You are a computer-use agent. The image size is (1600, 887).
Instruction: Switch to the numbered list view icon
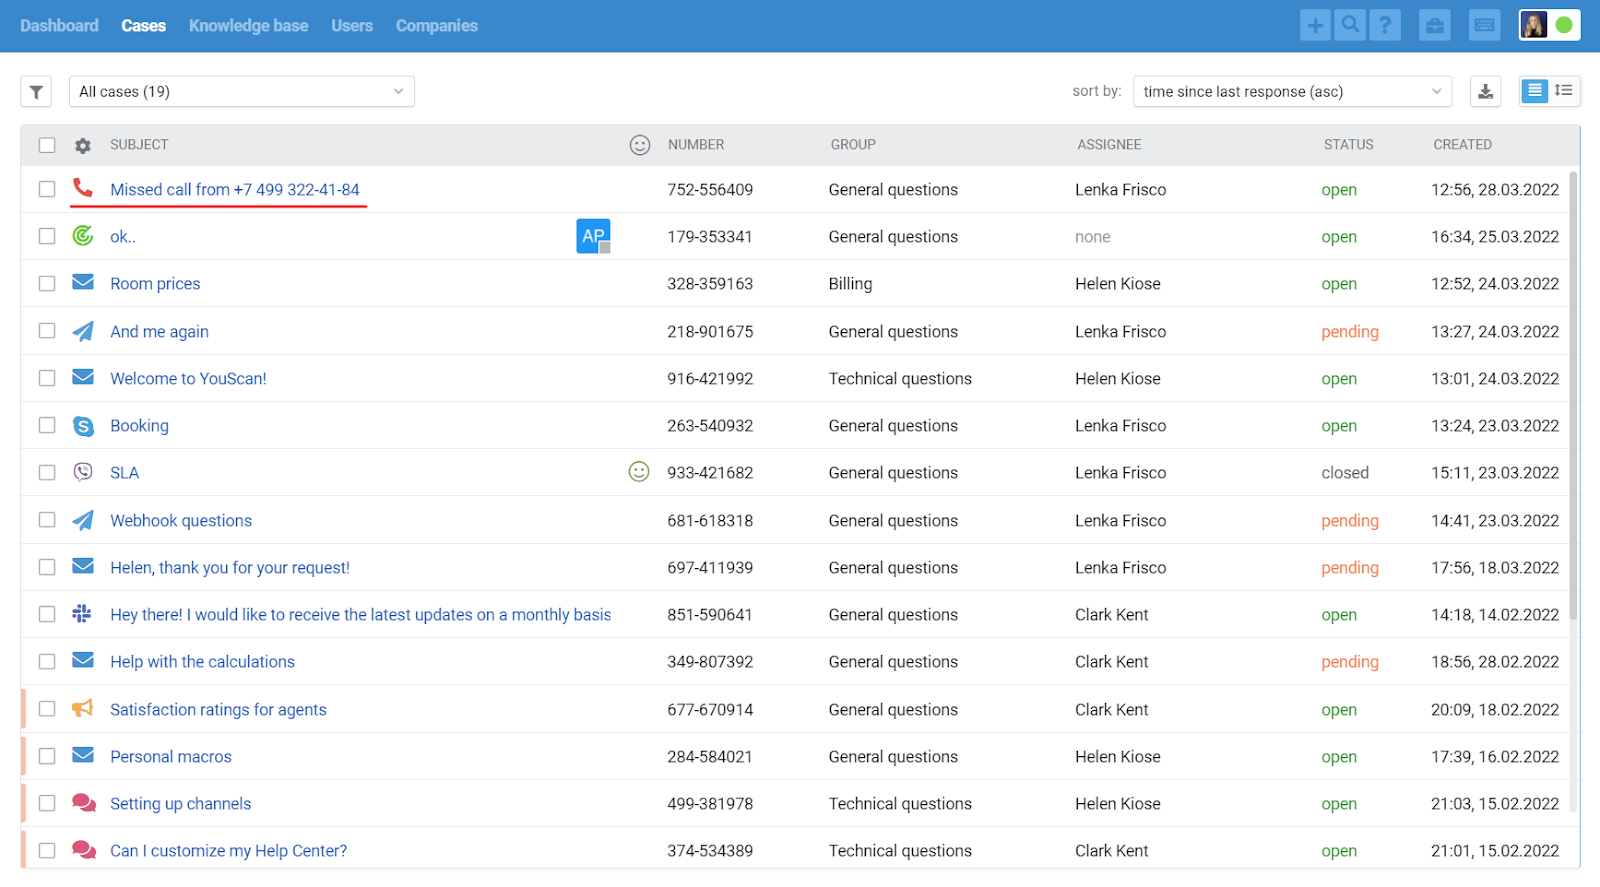pos(1564,91)
